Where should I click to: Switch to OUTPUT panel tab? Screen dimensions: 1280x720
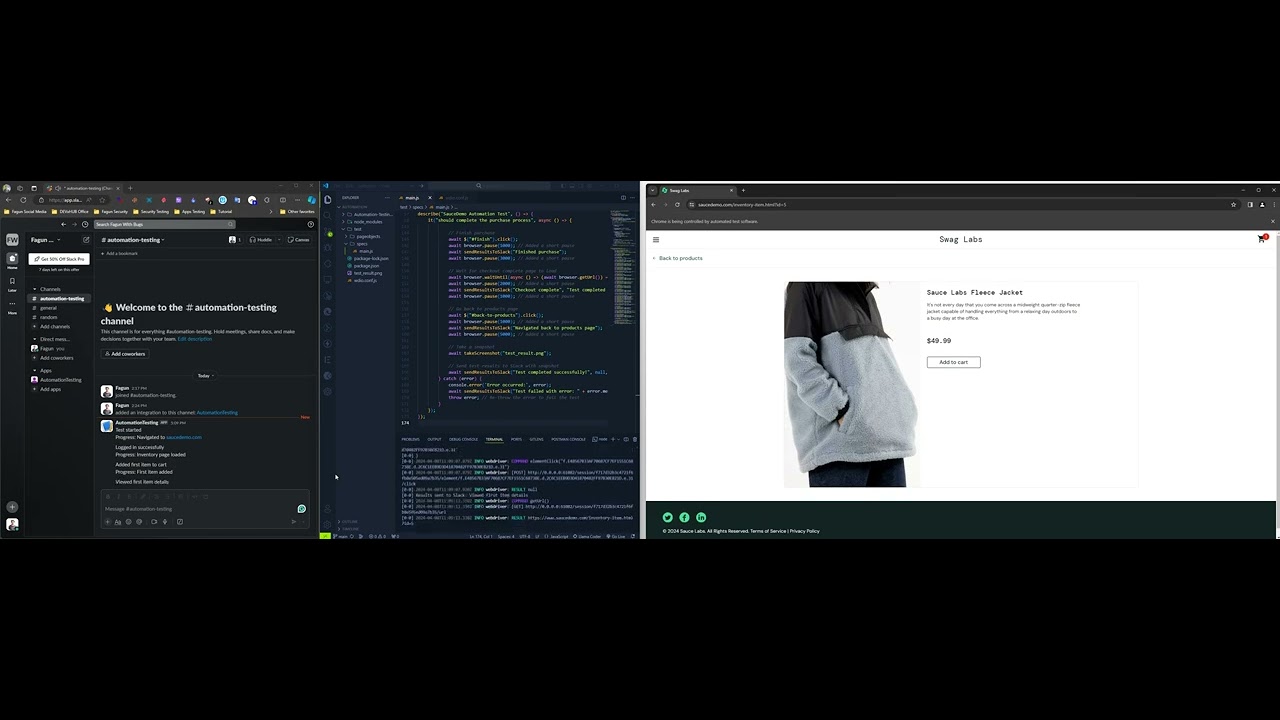tap(434, 439)
